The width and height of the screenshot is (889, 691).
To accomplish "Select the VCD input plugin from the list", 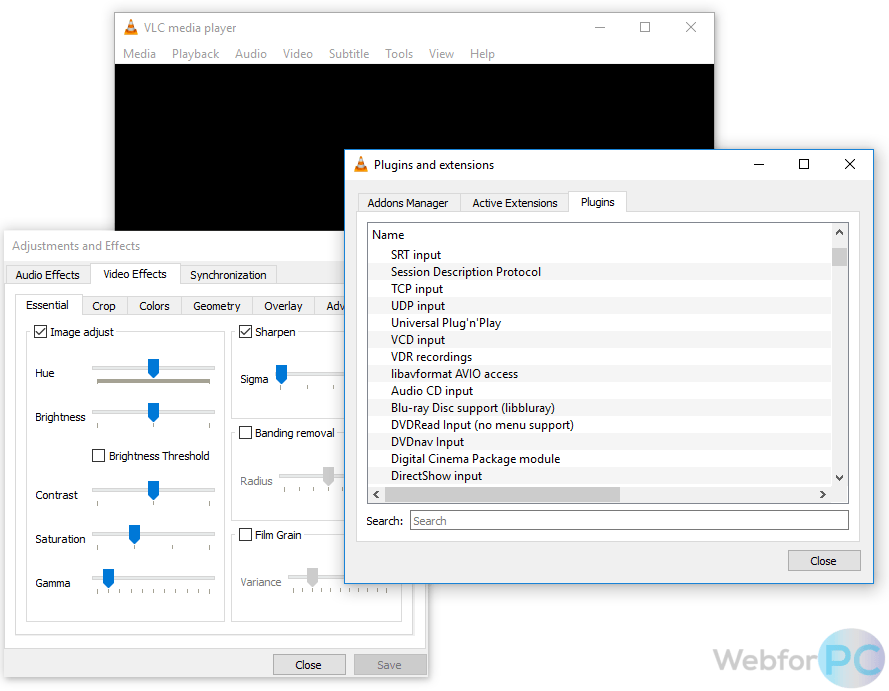I will tap(418, 339).
